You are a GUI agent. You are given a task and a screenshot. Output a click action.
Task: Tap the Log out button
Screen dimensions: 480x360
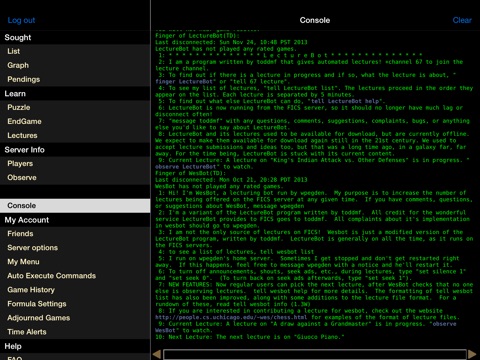21,20
